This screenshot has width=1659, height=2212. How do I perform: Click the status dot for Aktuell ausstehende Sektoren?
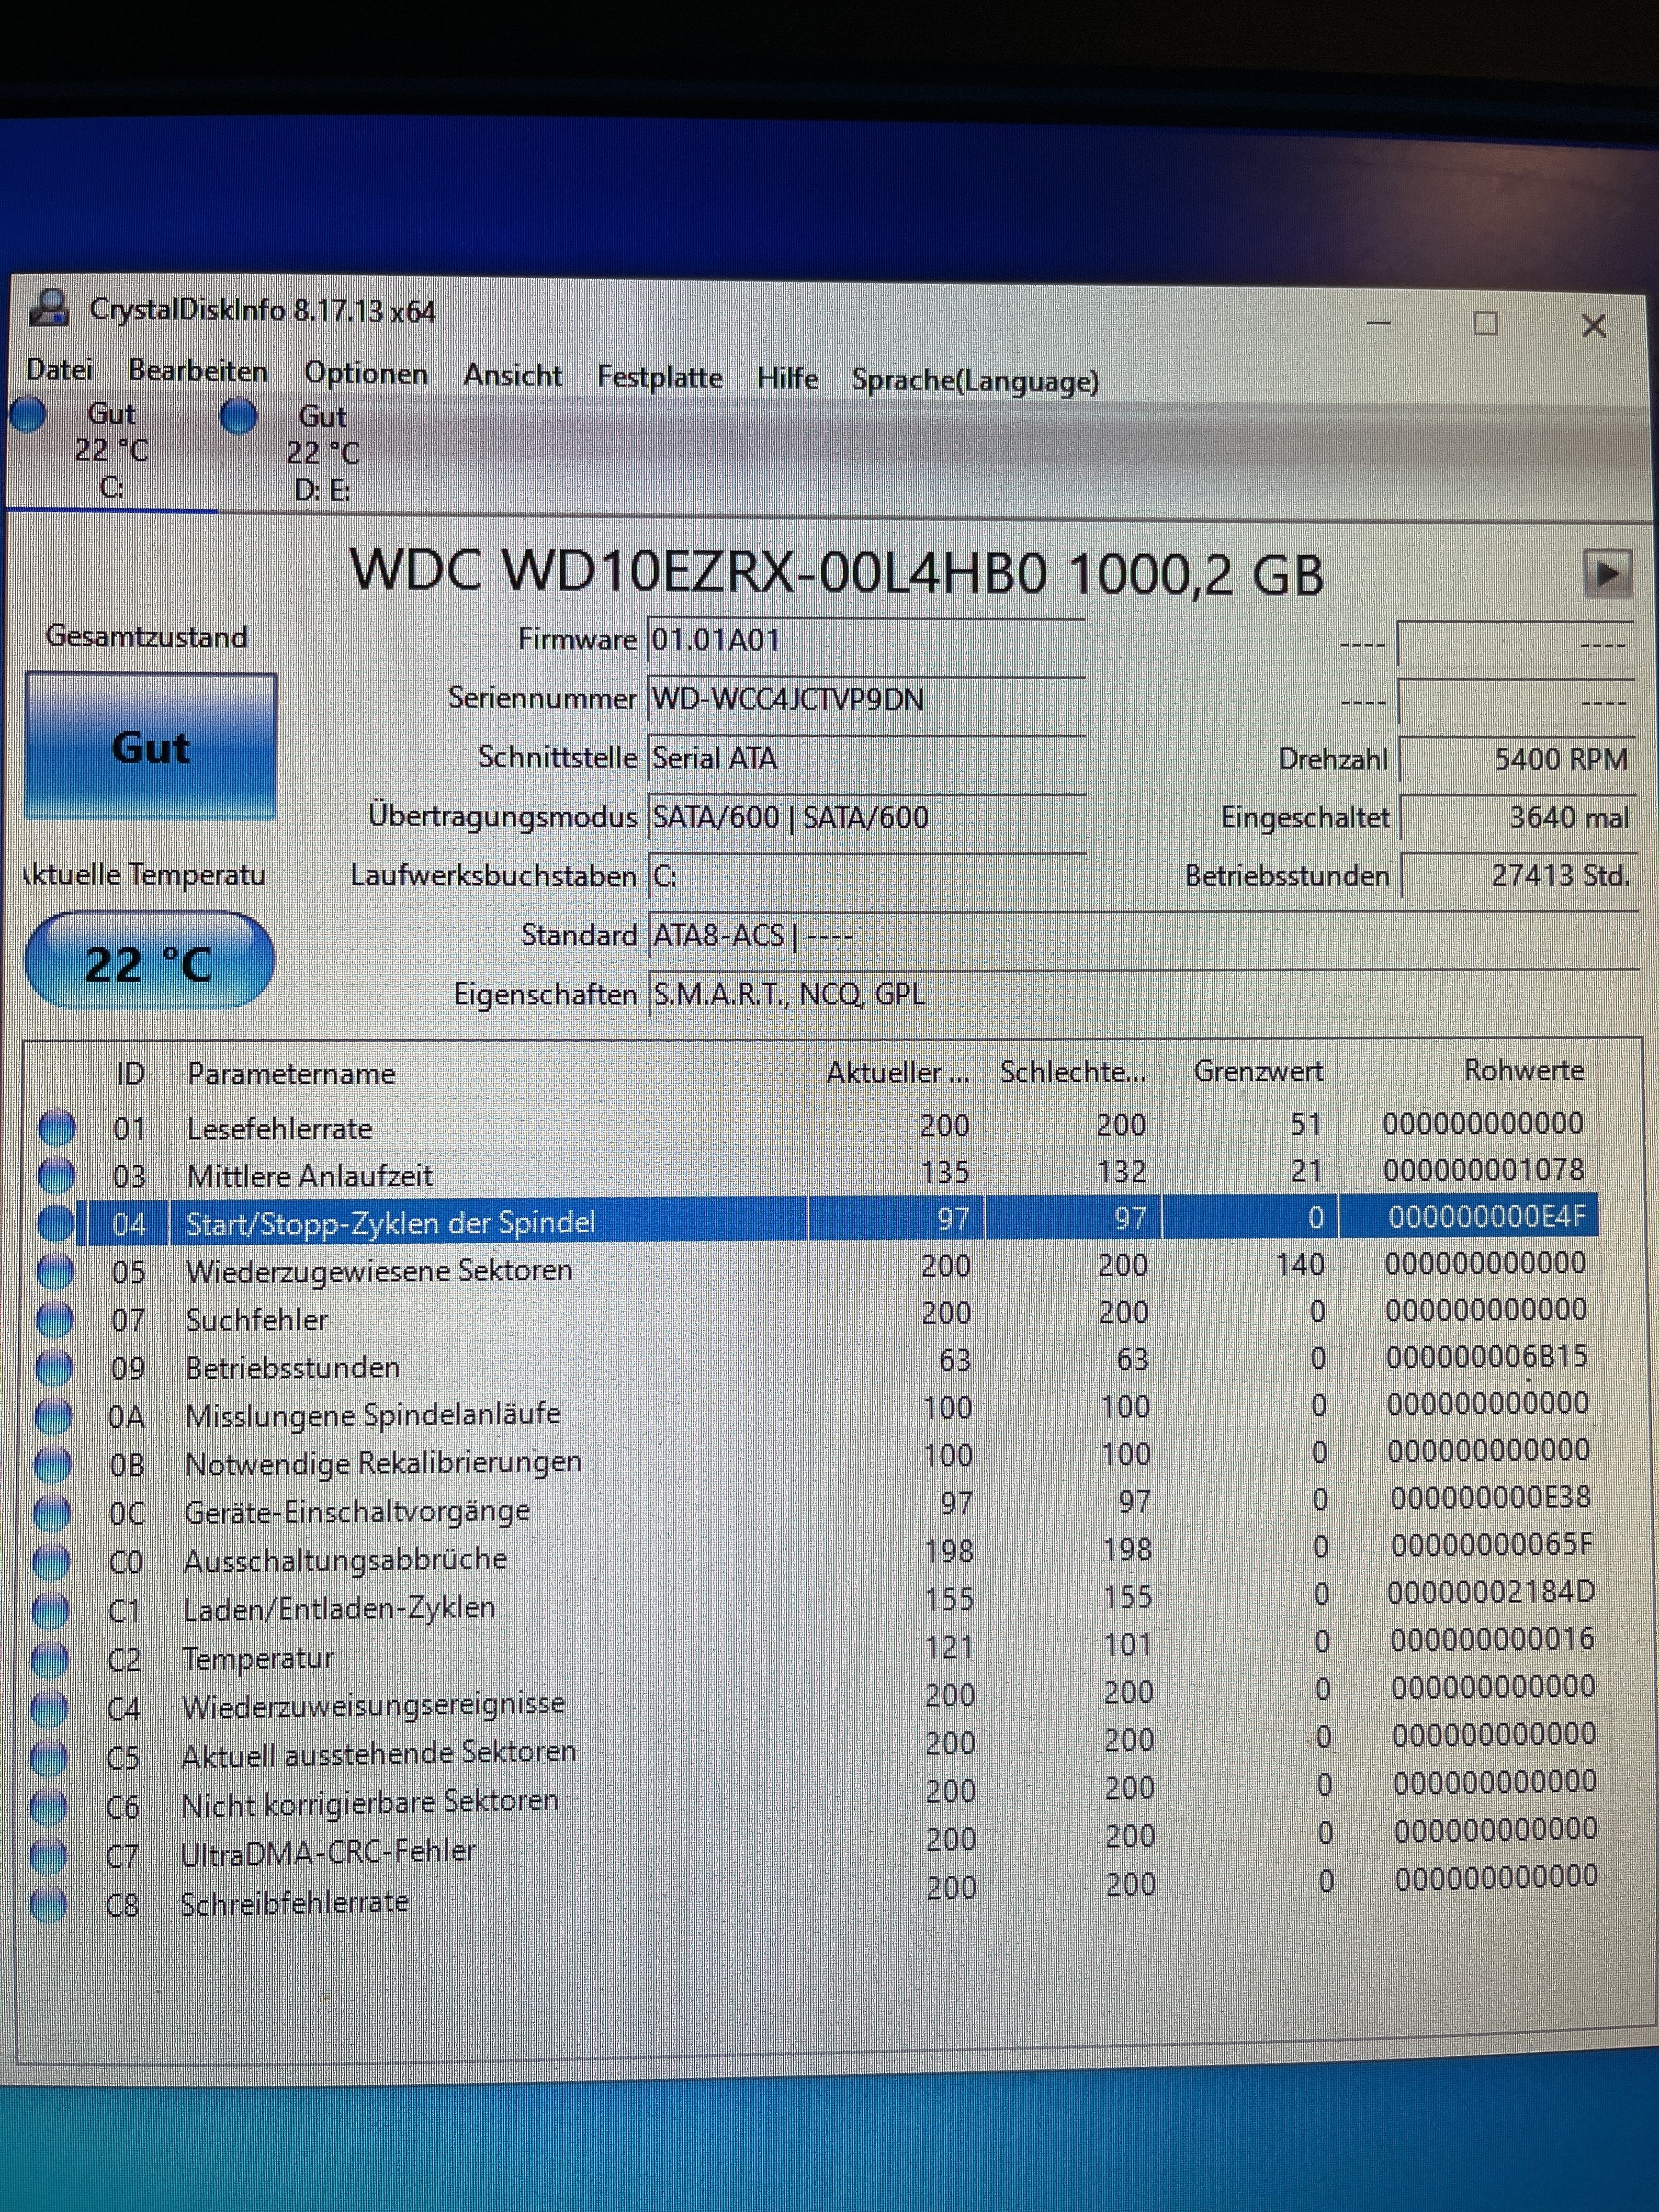pos(49,1757)
